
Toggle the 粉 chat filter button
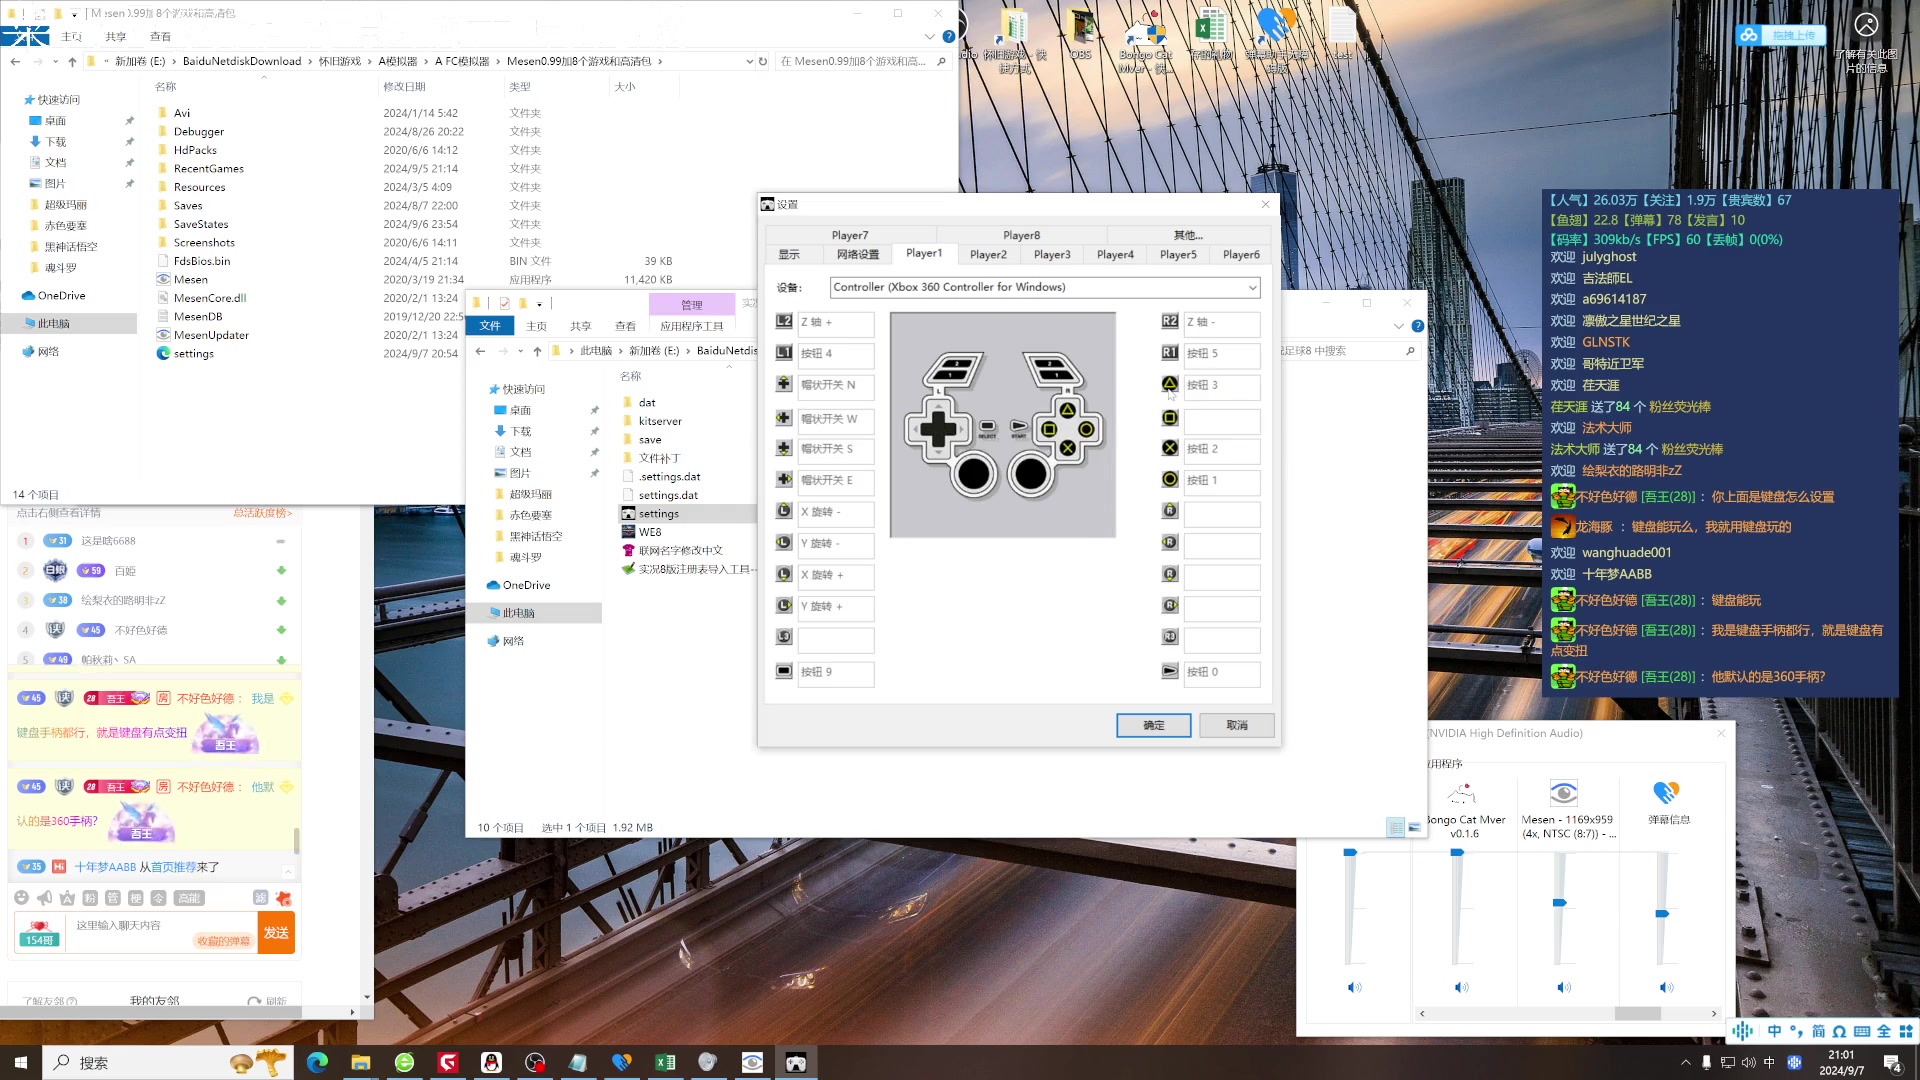90,898
